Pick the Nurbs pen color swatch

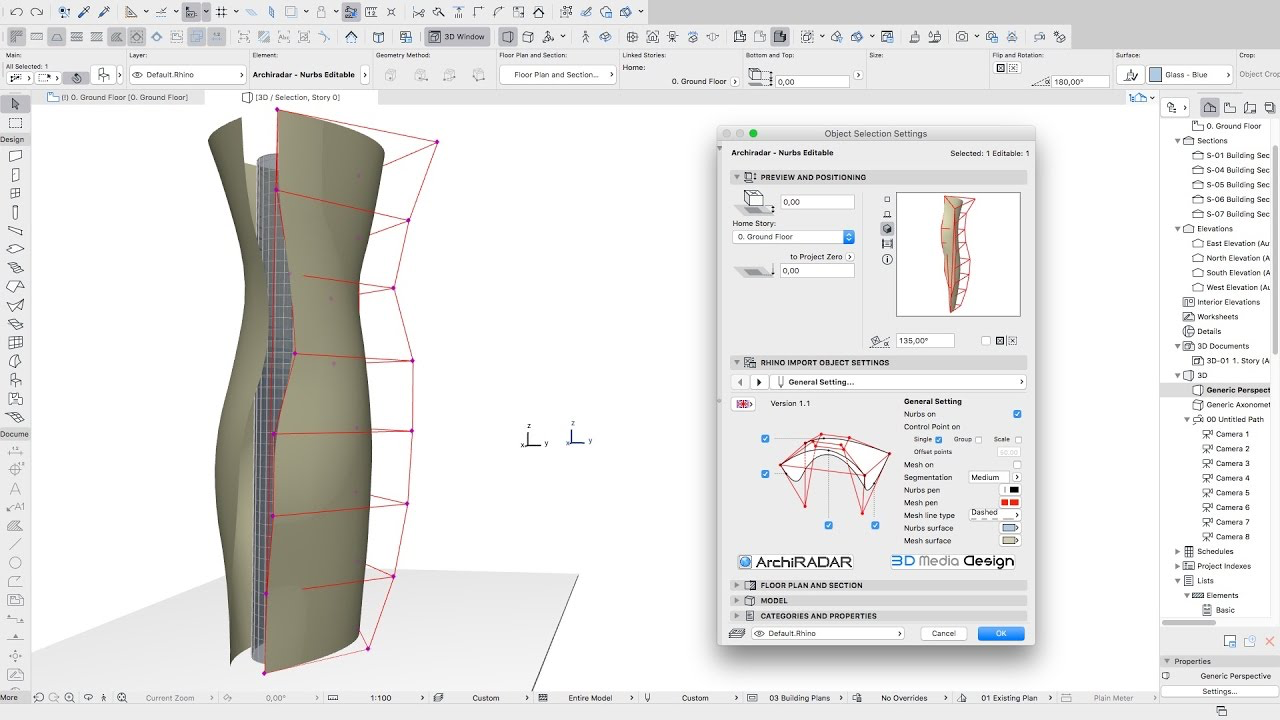(1010, 490)
